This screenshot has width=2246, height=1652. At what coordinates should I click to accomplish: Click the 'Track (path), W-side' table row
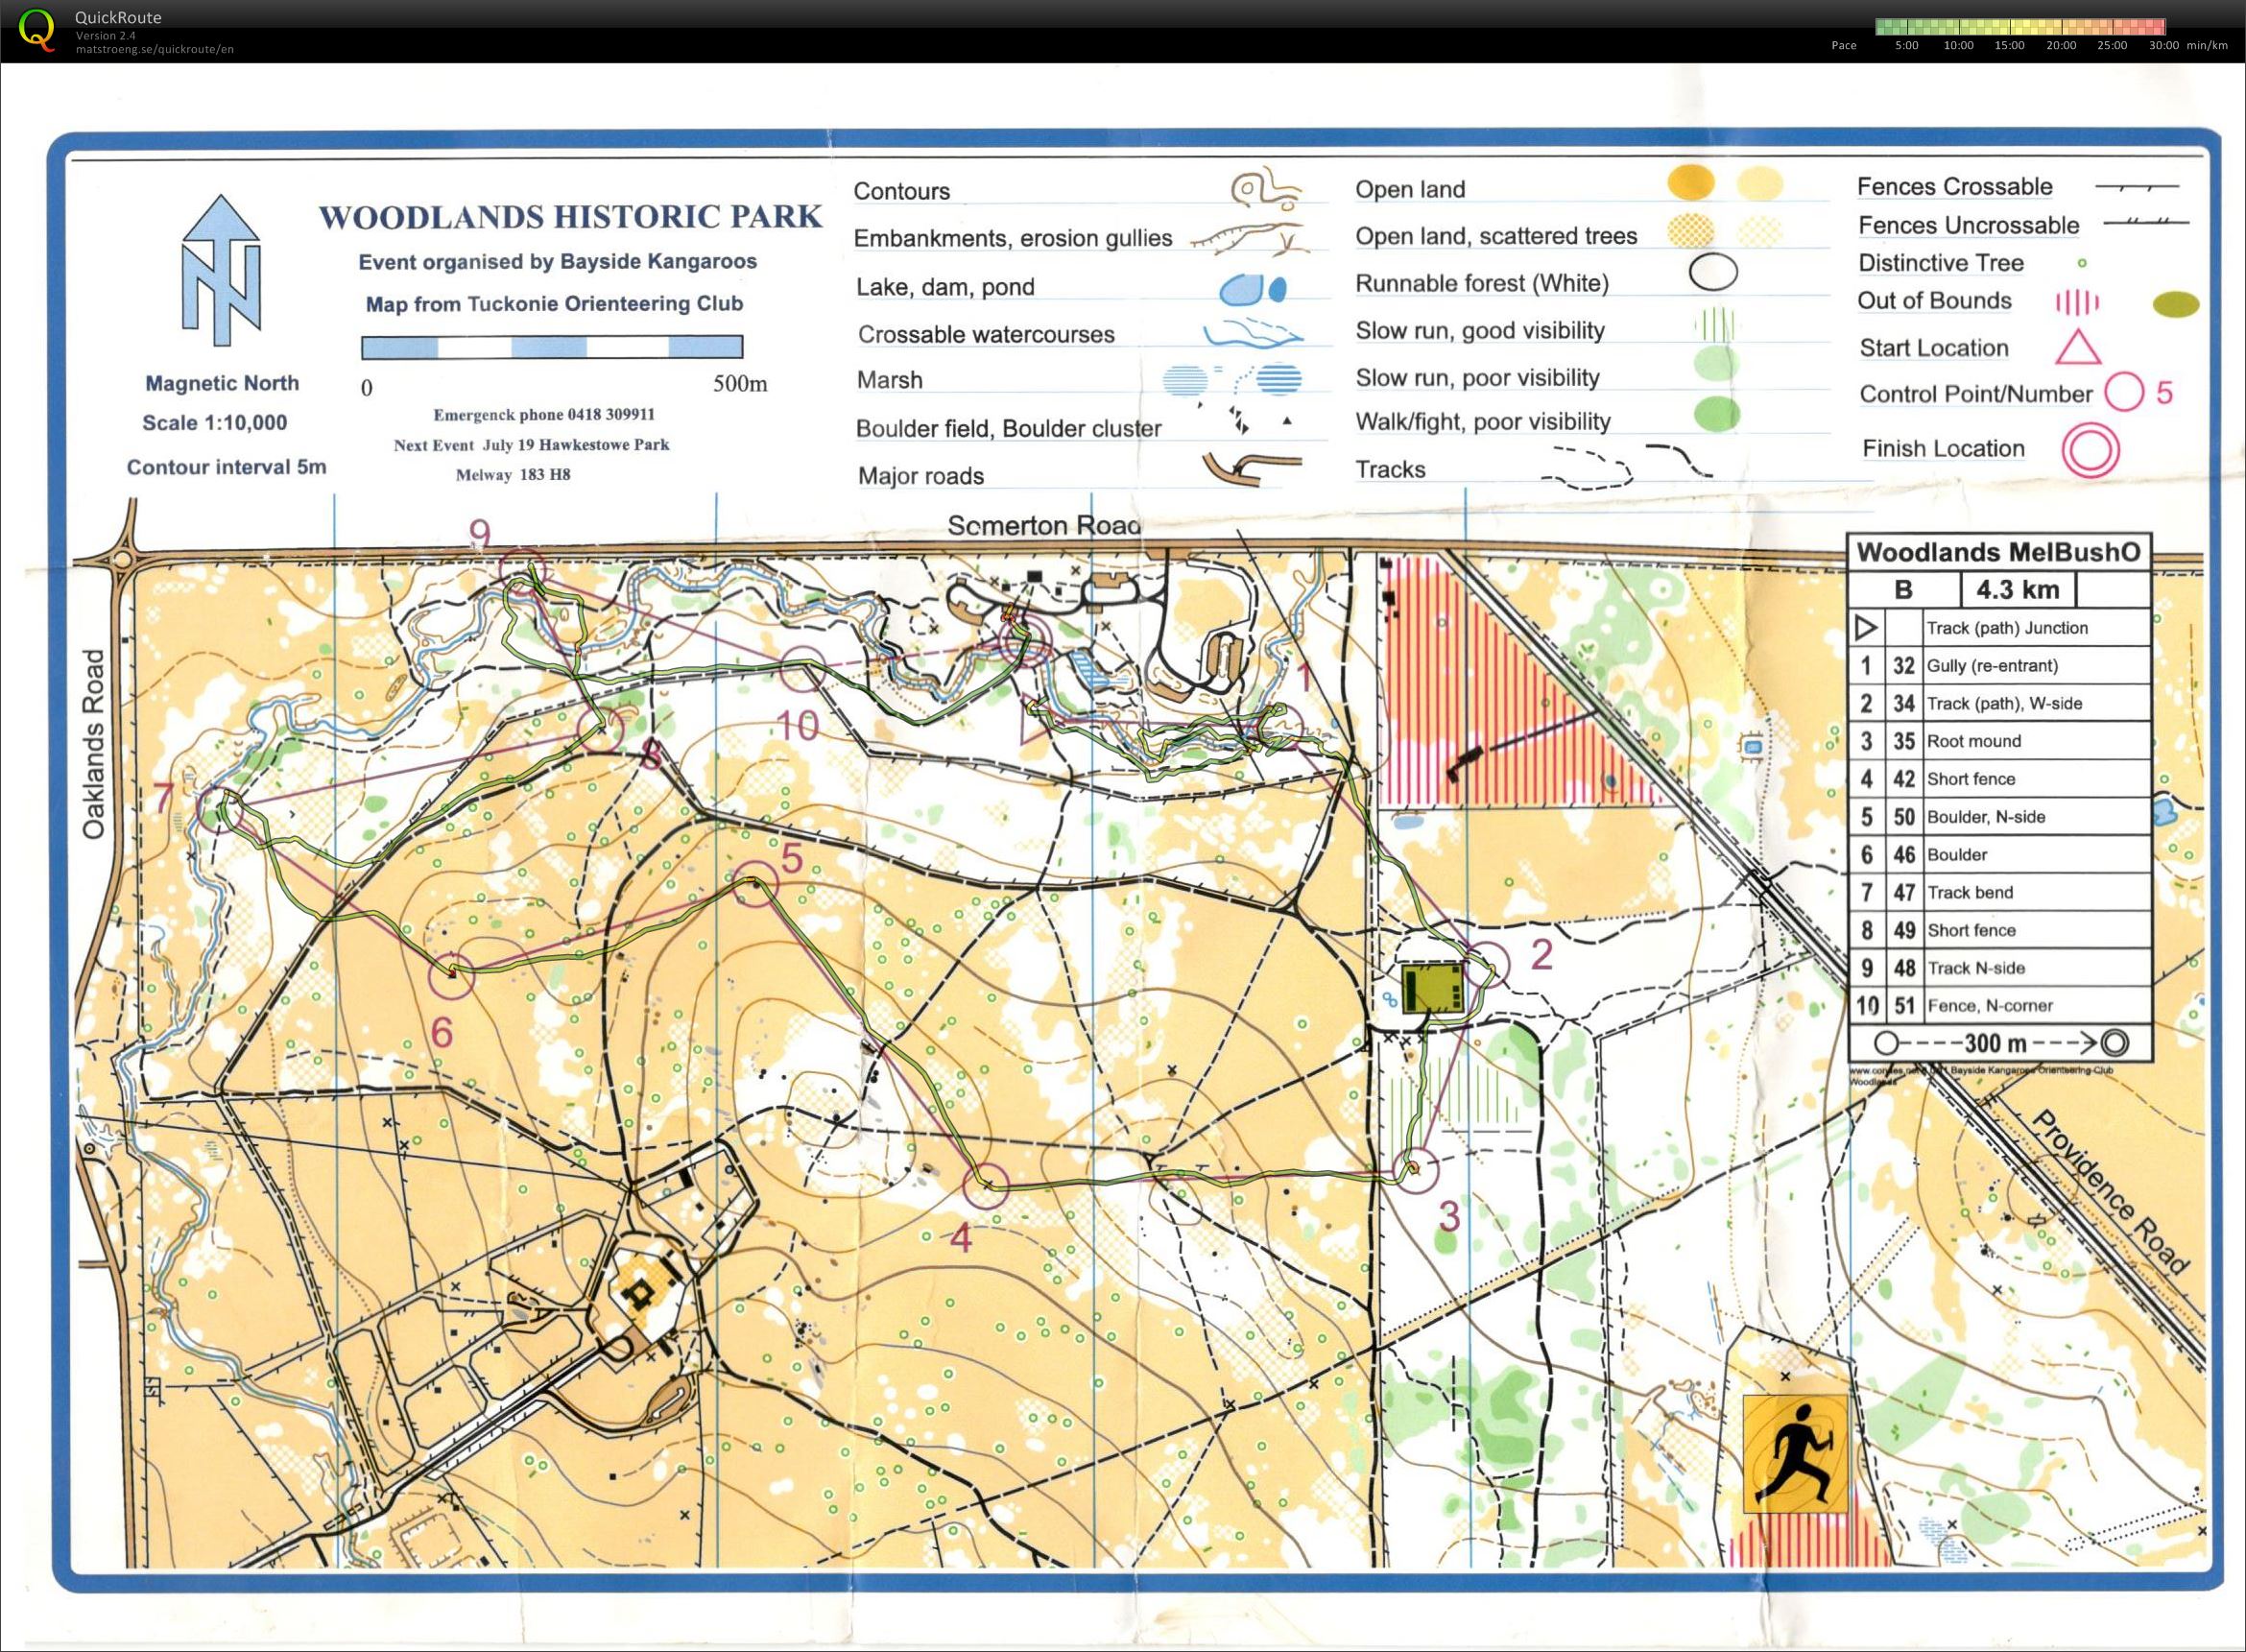coord(1999,704)
